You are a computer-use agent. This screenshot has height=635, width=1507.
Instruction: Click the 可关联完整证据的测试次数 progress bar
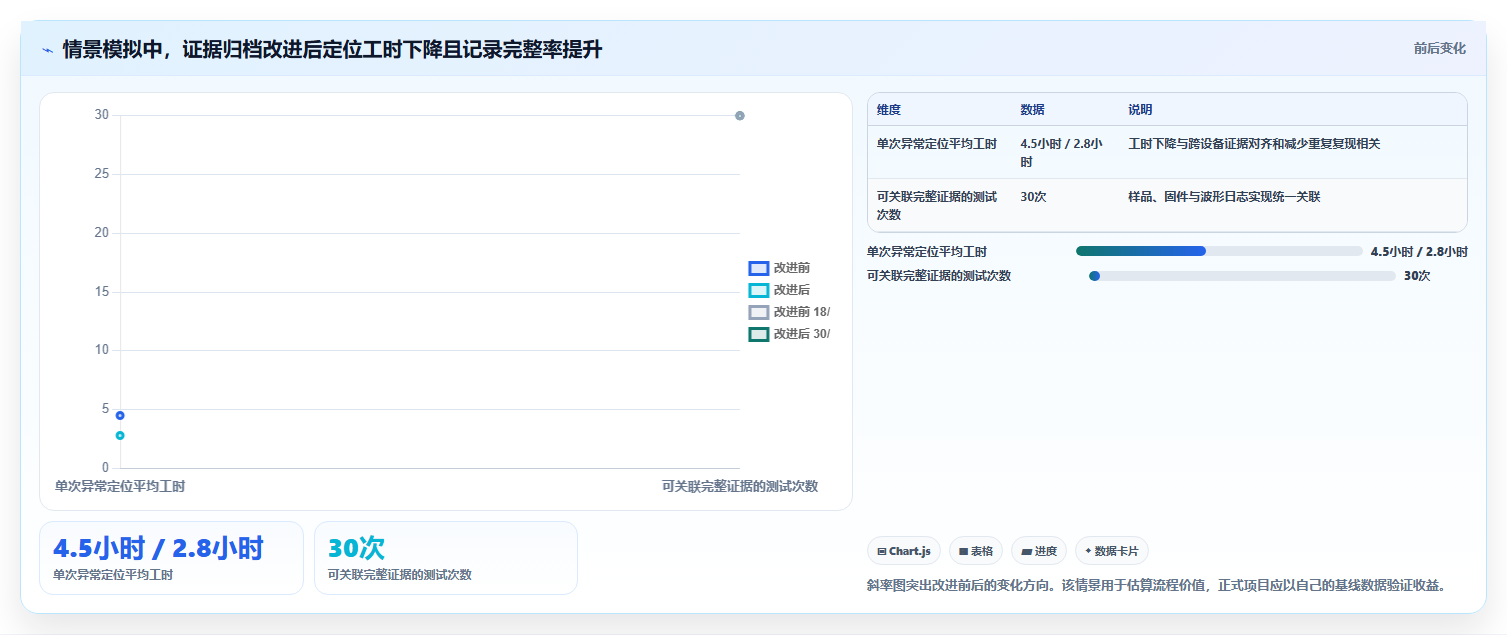pyautogui.click(x=1242, y=276)
